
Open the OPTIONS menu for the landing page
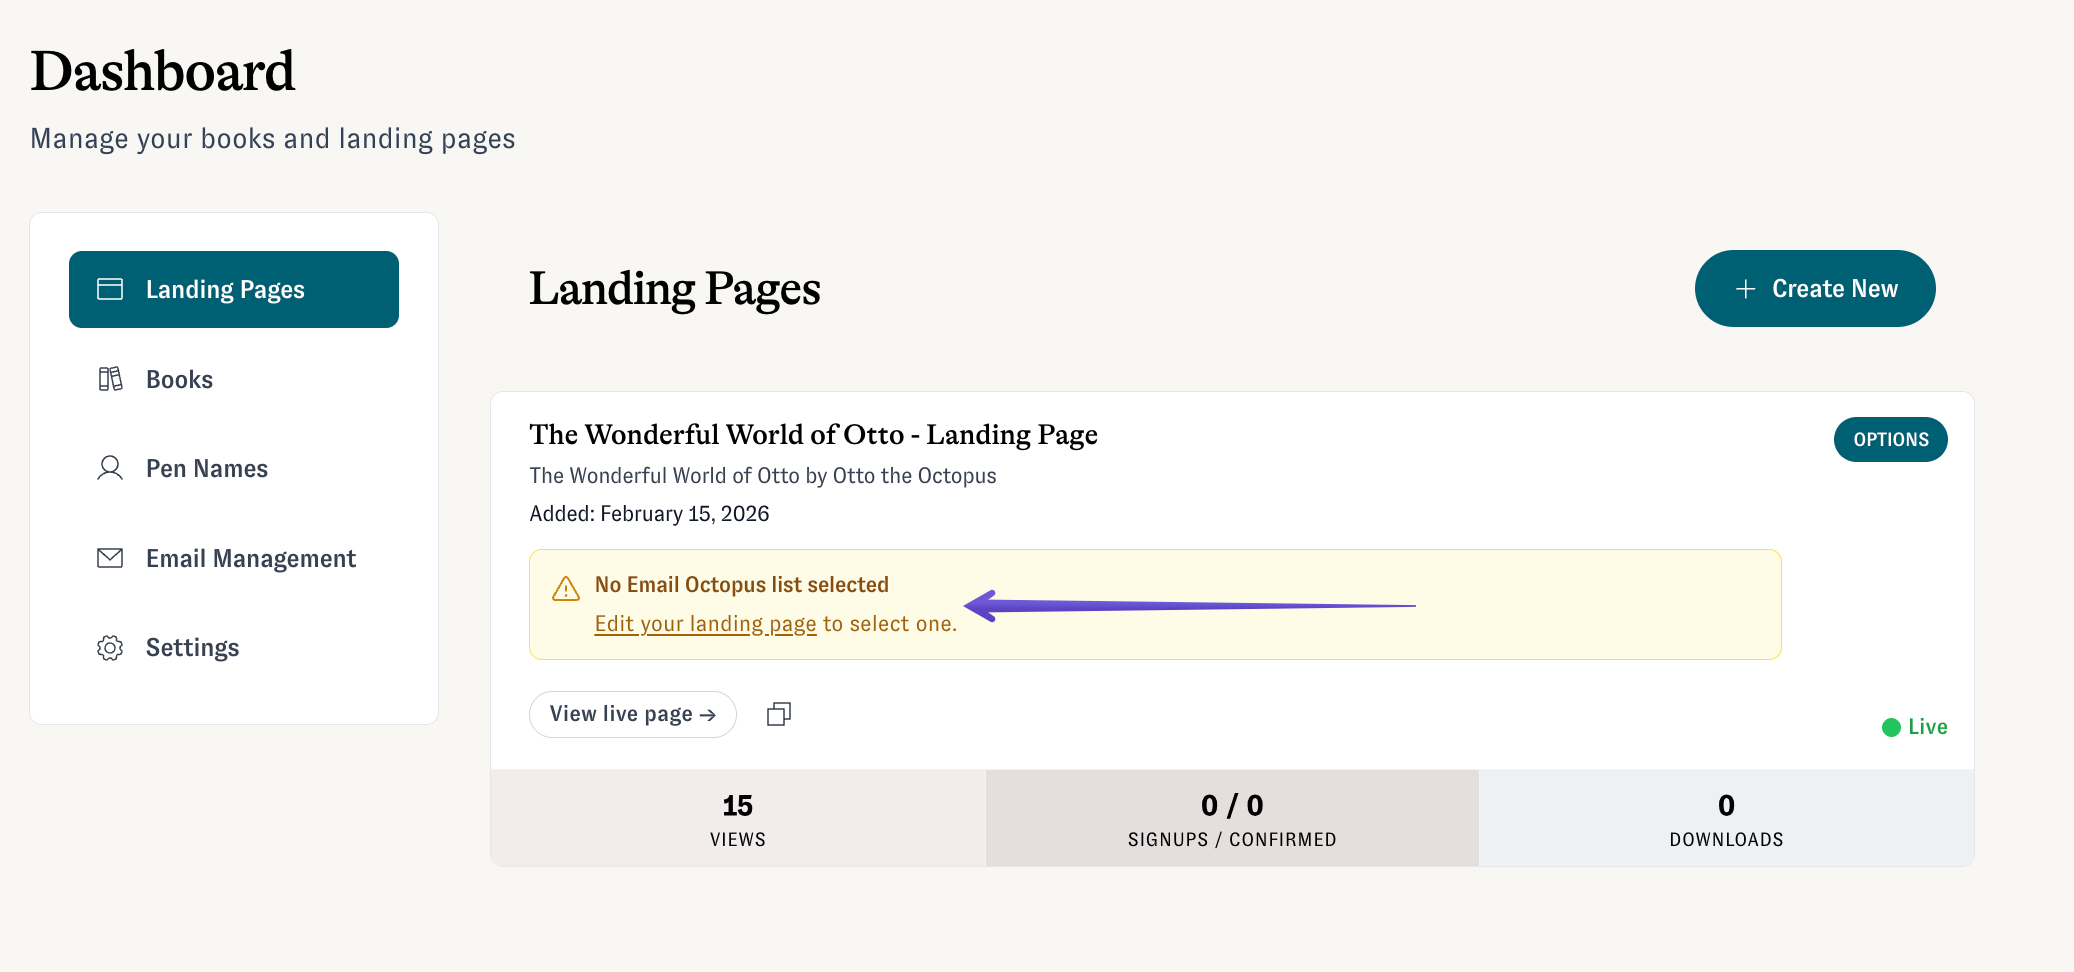coord(1890,439)
